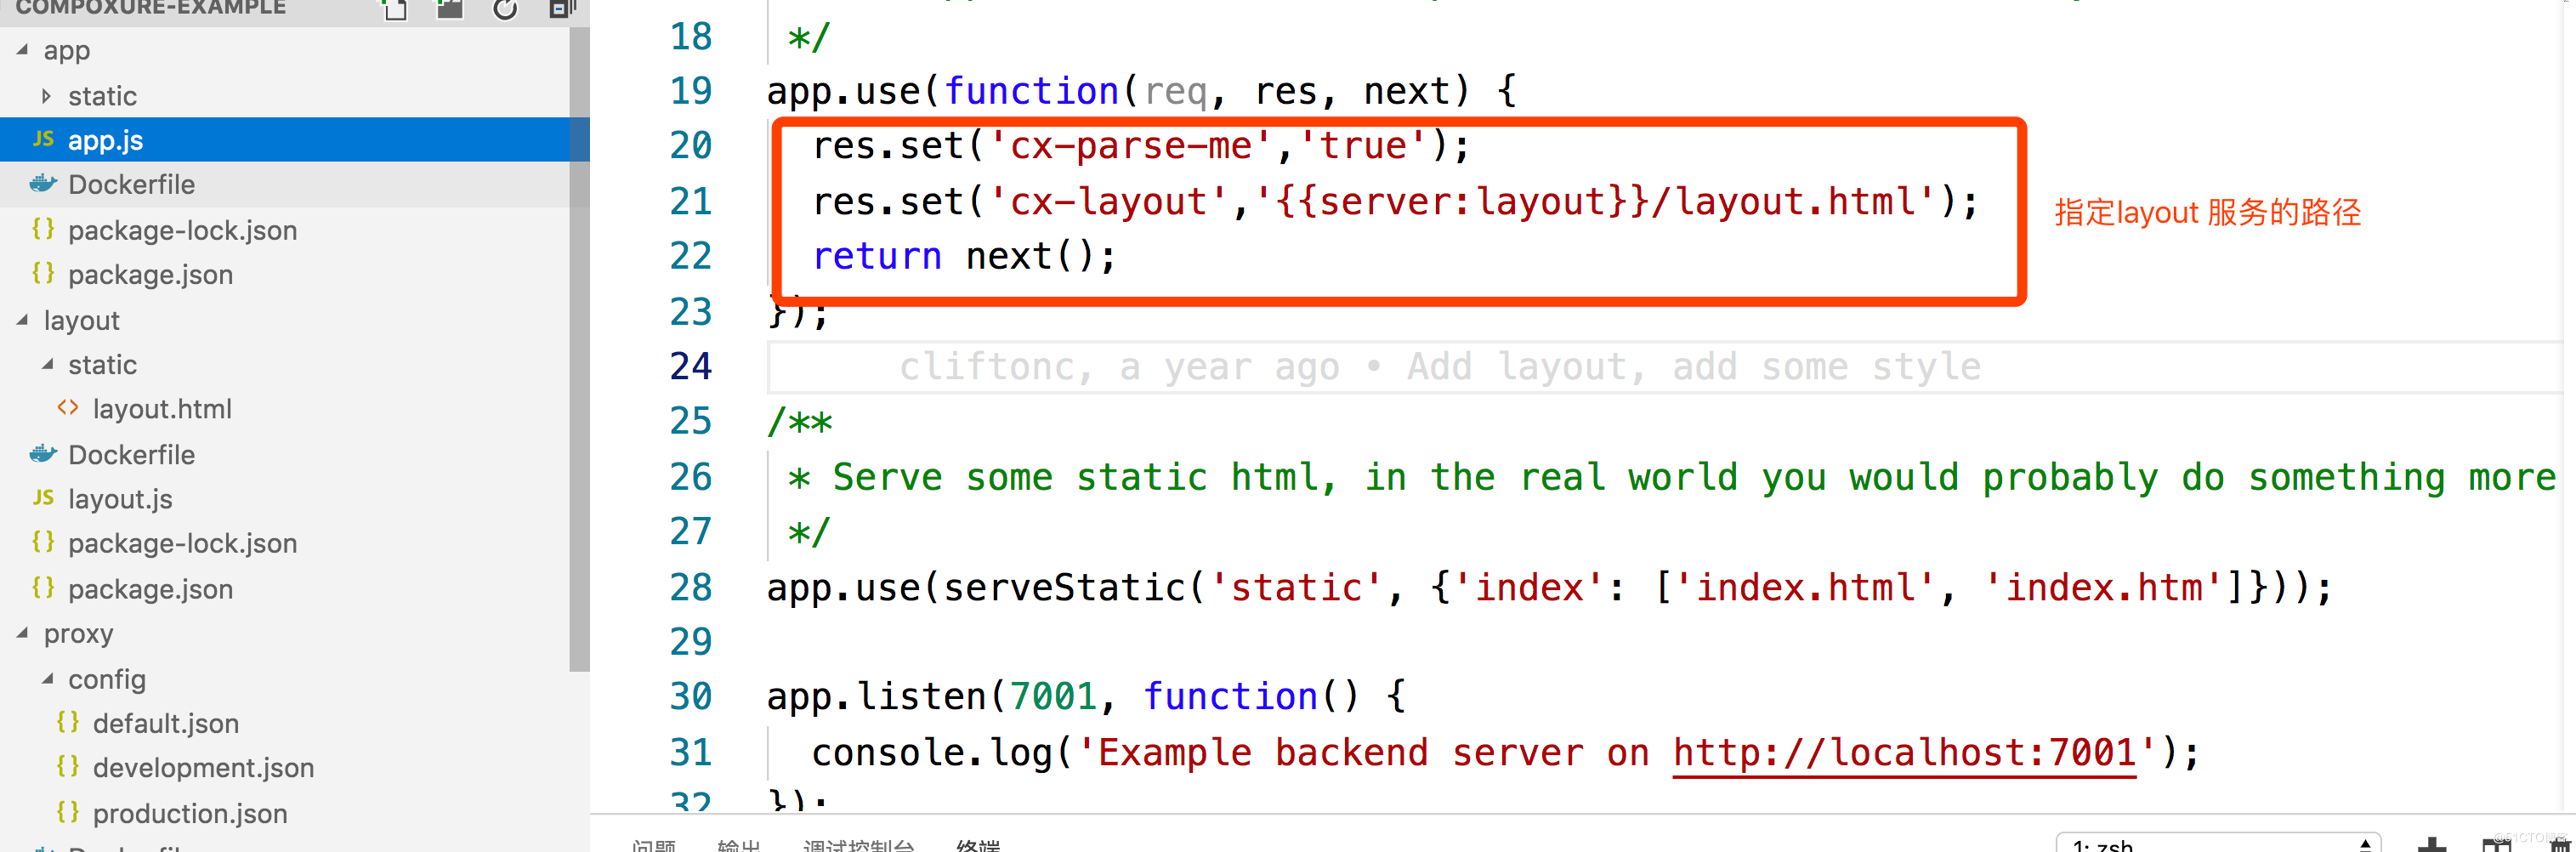Switch to the 调试控制台 debug console tab
The image size is (2576, 852).
[x=858, y=845]
